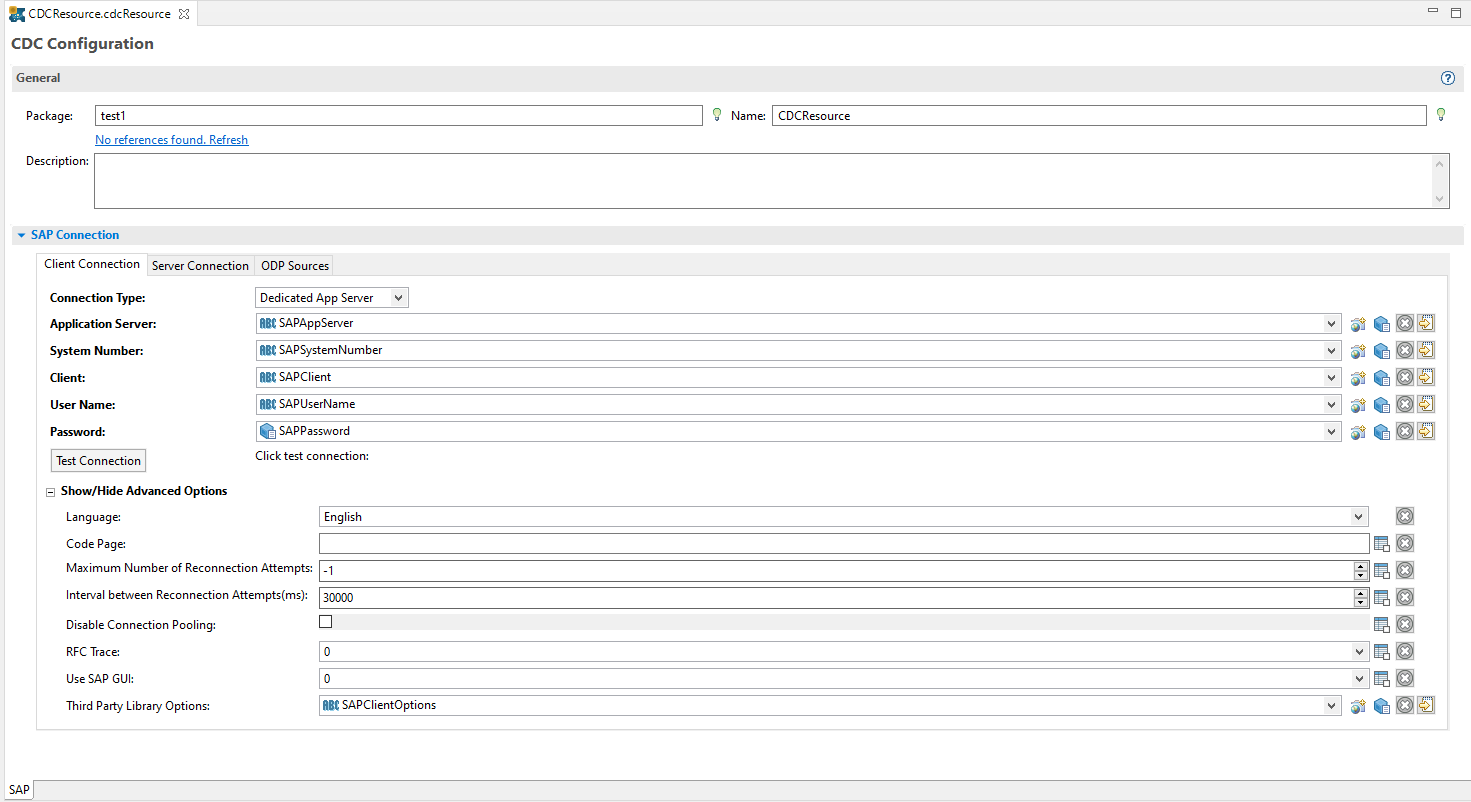1471x802 pixels.
Task: Click into the Code Page field
Action: pos(844,544)
